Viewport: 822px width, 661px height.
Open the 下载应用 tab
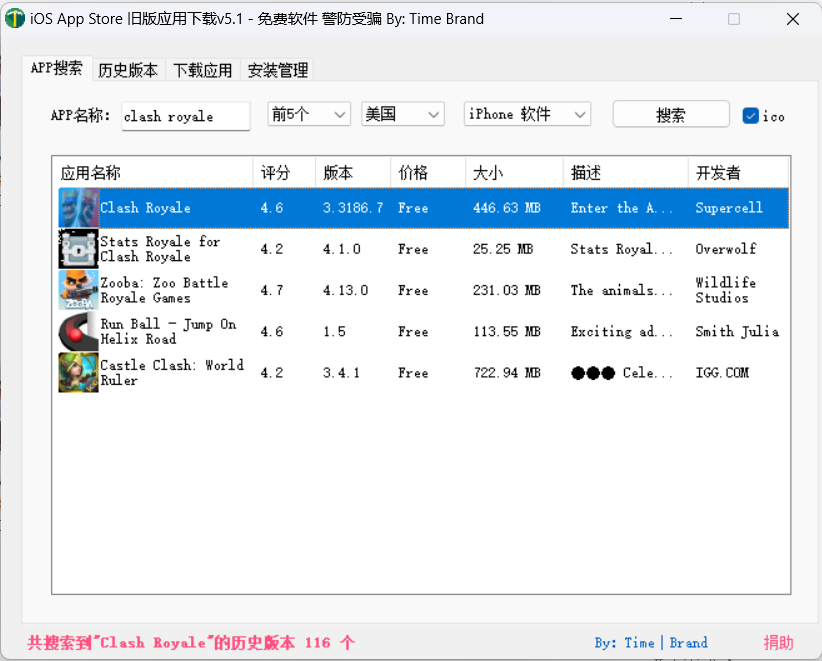click(203, 70)
